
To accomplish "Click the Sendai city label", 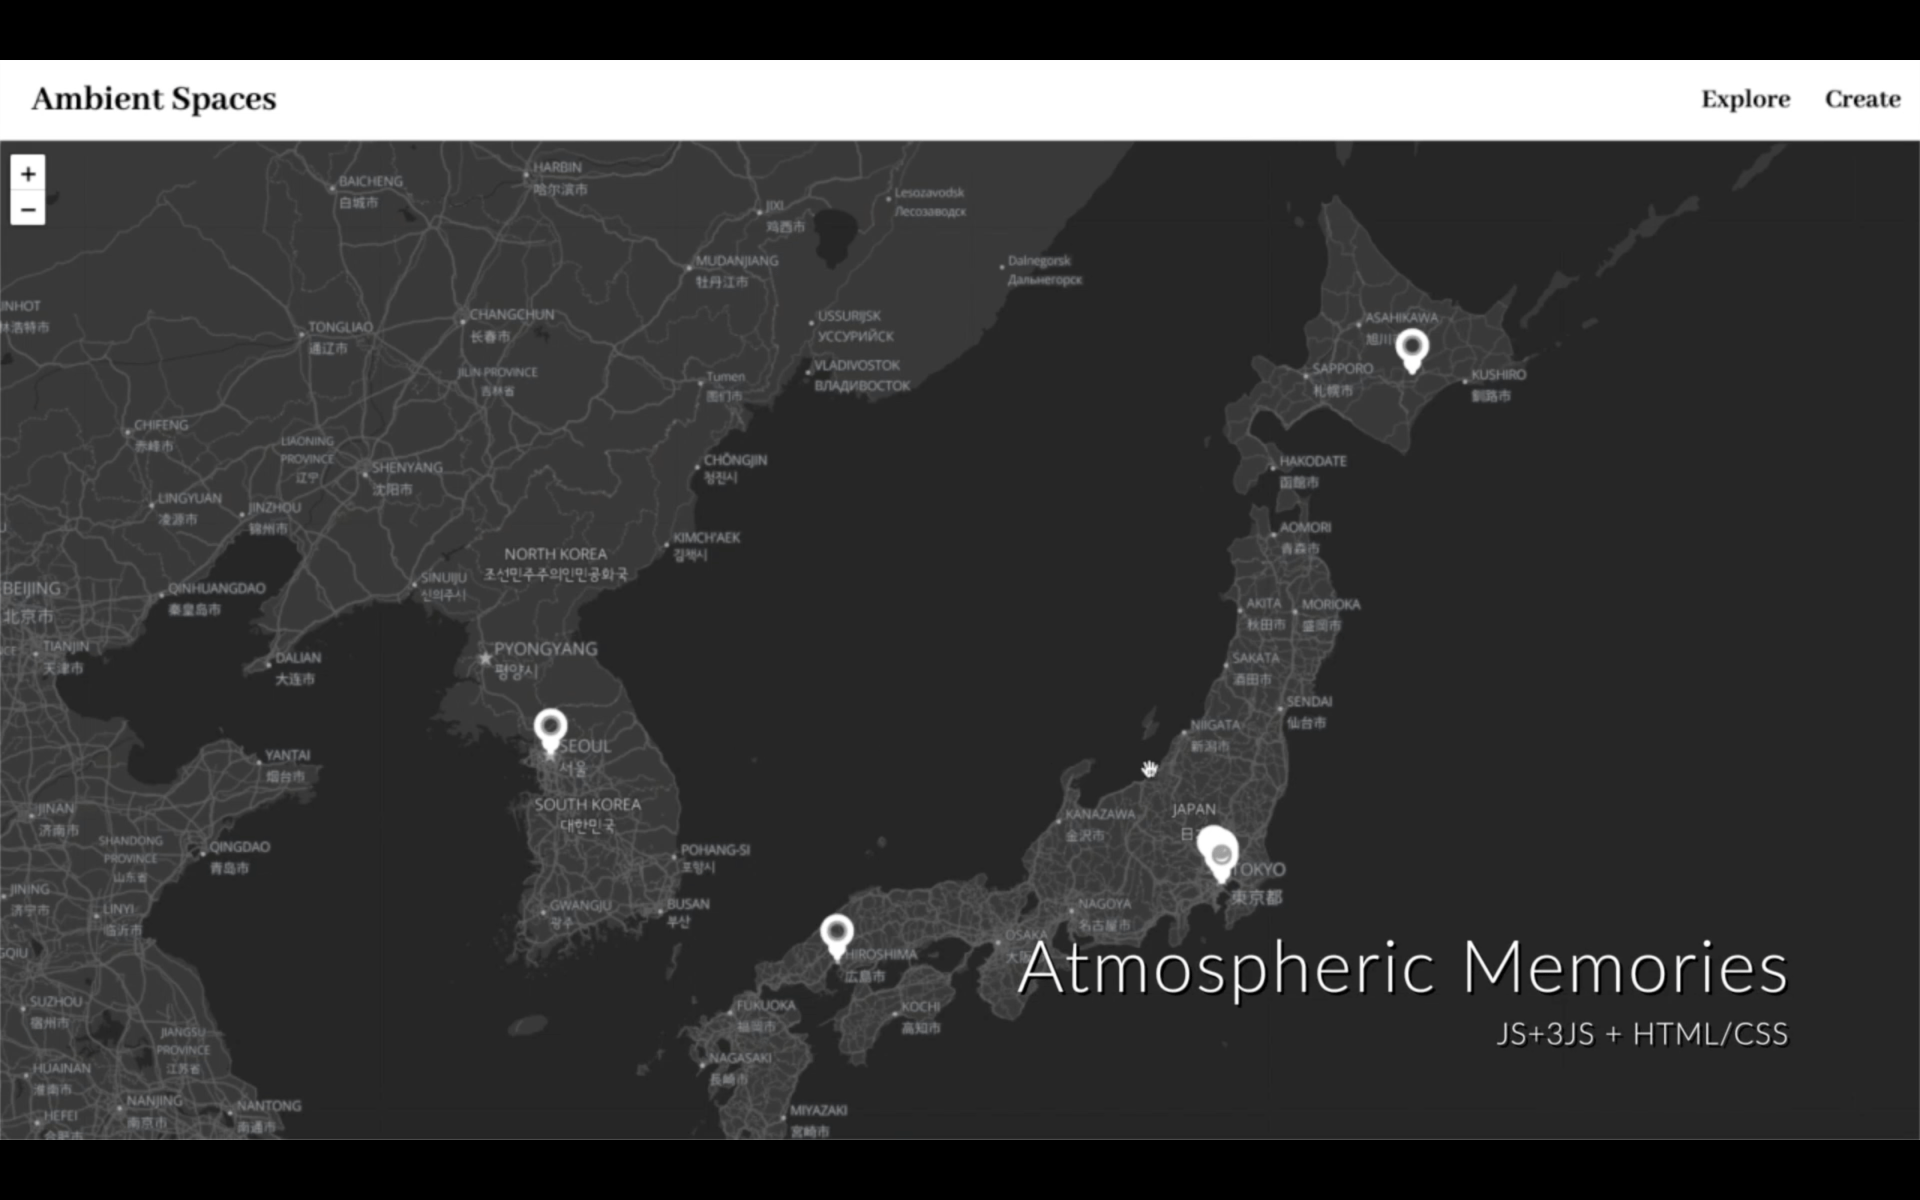I will coord(1309,702).
